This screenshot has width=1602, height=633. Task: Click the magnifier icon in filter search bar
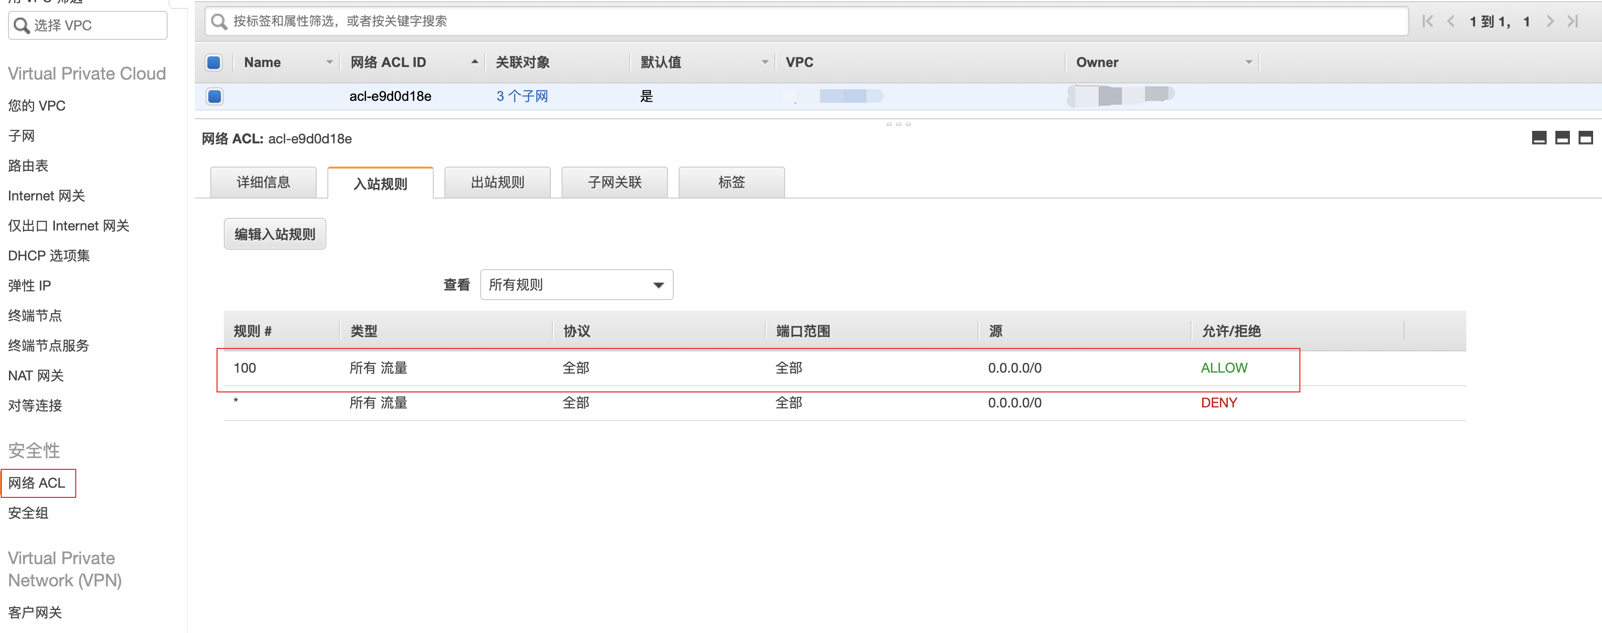(x=219, y=21)
